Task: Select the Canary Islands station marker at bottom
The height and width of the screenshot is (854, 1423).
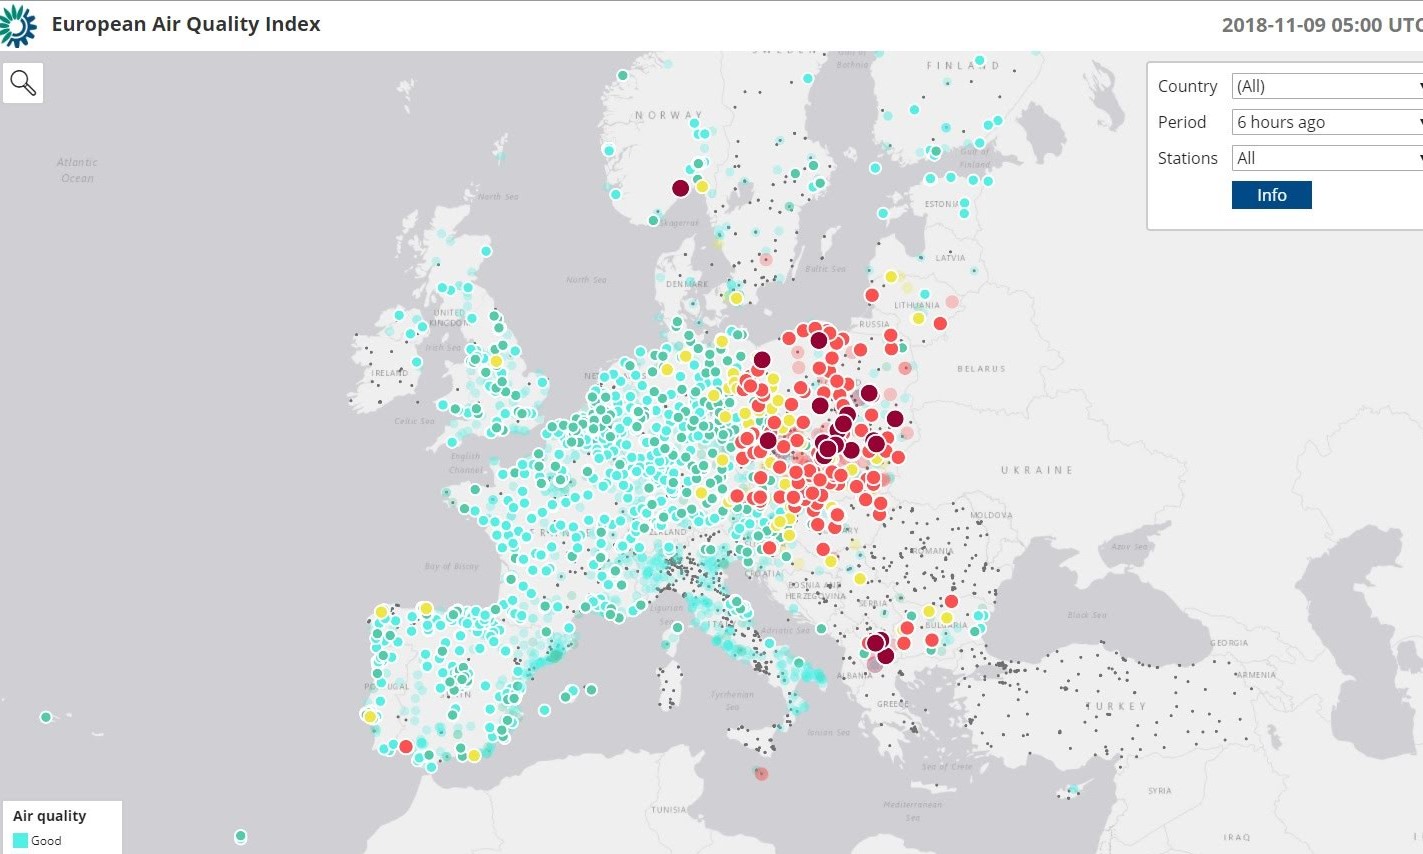Action: [x=240, y=836]
